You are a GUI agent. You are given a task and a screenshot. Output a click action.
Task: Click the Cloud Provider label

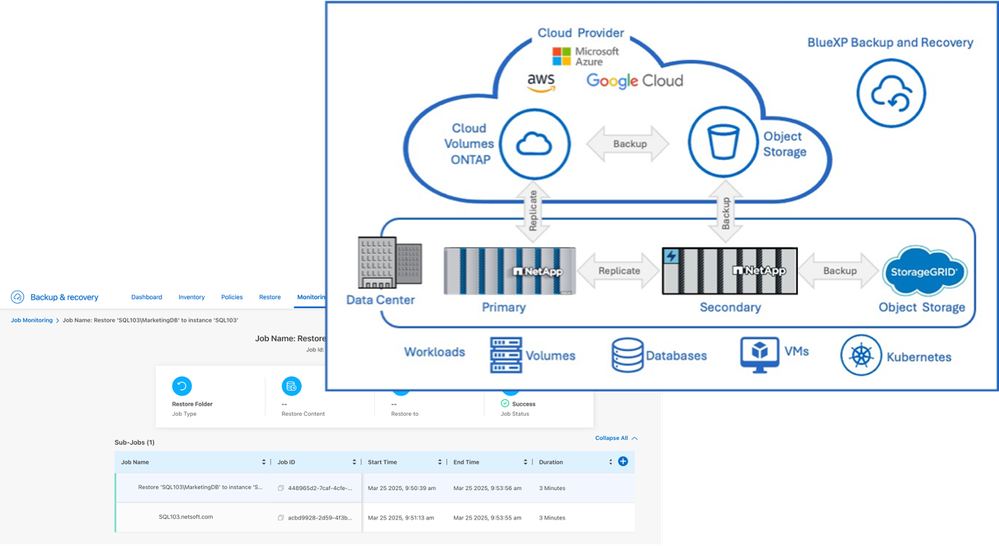[580, 33]
